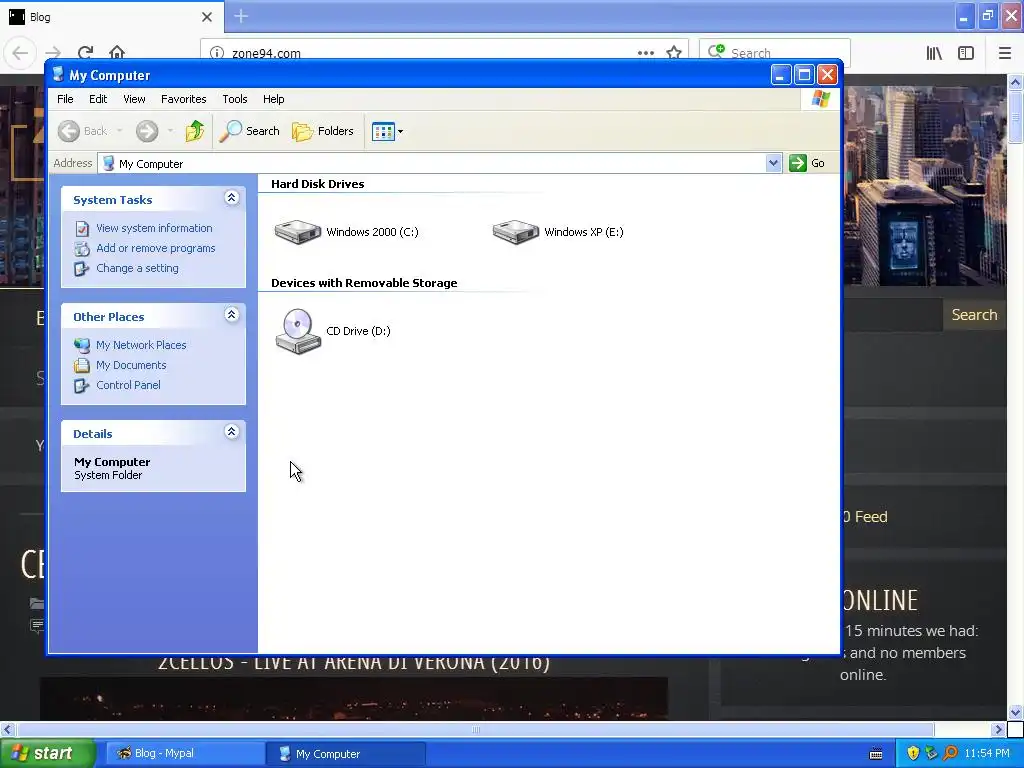Open Control Panel link
The width and height of the screenshot is (1024, 768).
tap(128, 385)
